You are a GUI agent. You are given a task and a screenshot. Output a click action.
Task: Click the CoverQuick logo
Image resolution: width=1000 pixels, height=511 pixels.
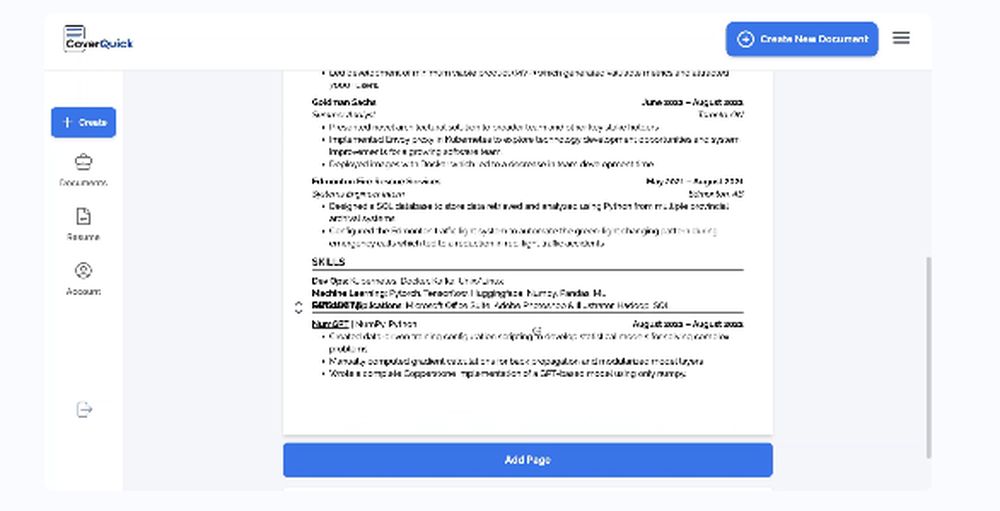97,39
